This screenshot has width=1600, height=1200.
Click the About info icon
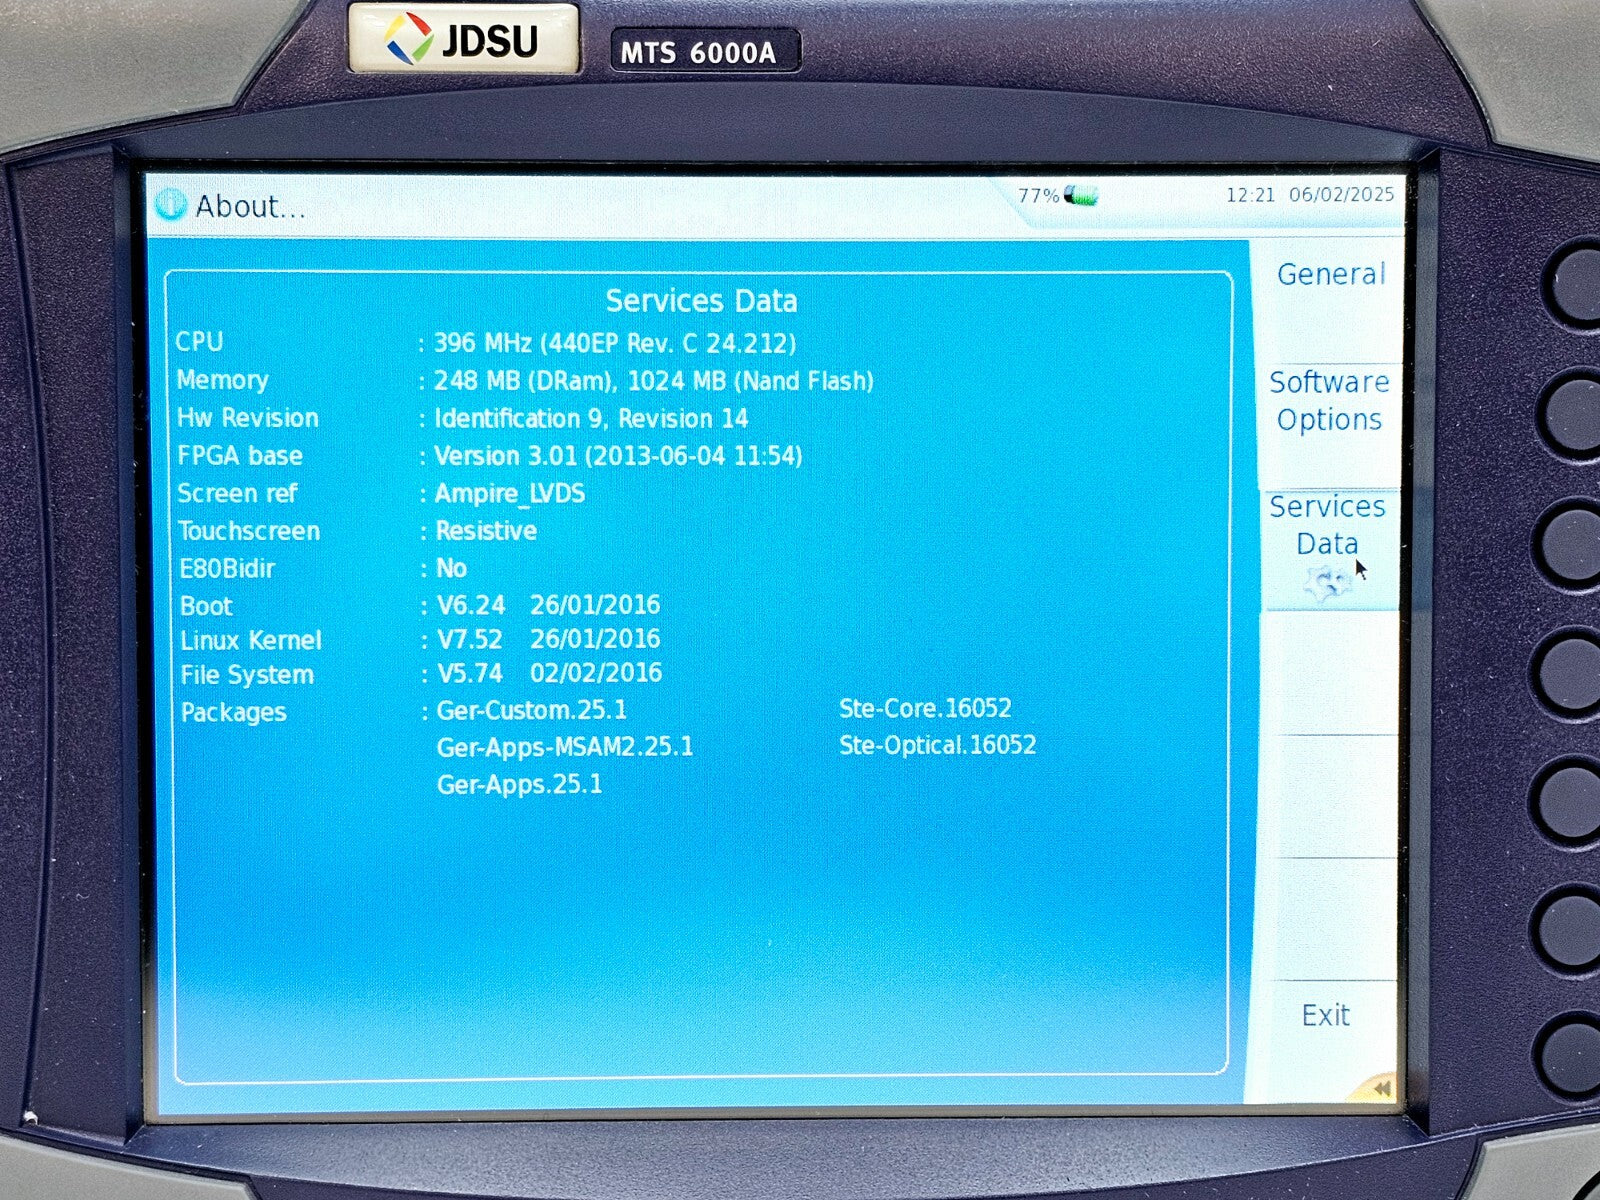click(x=171, y=205)
